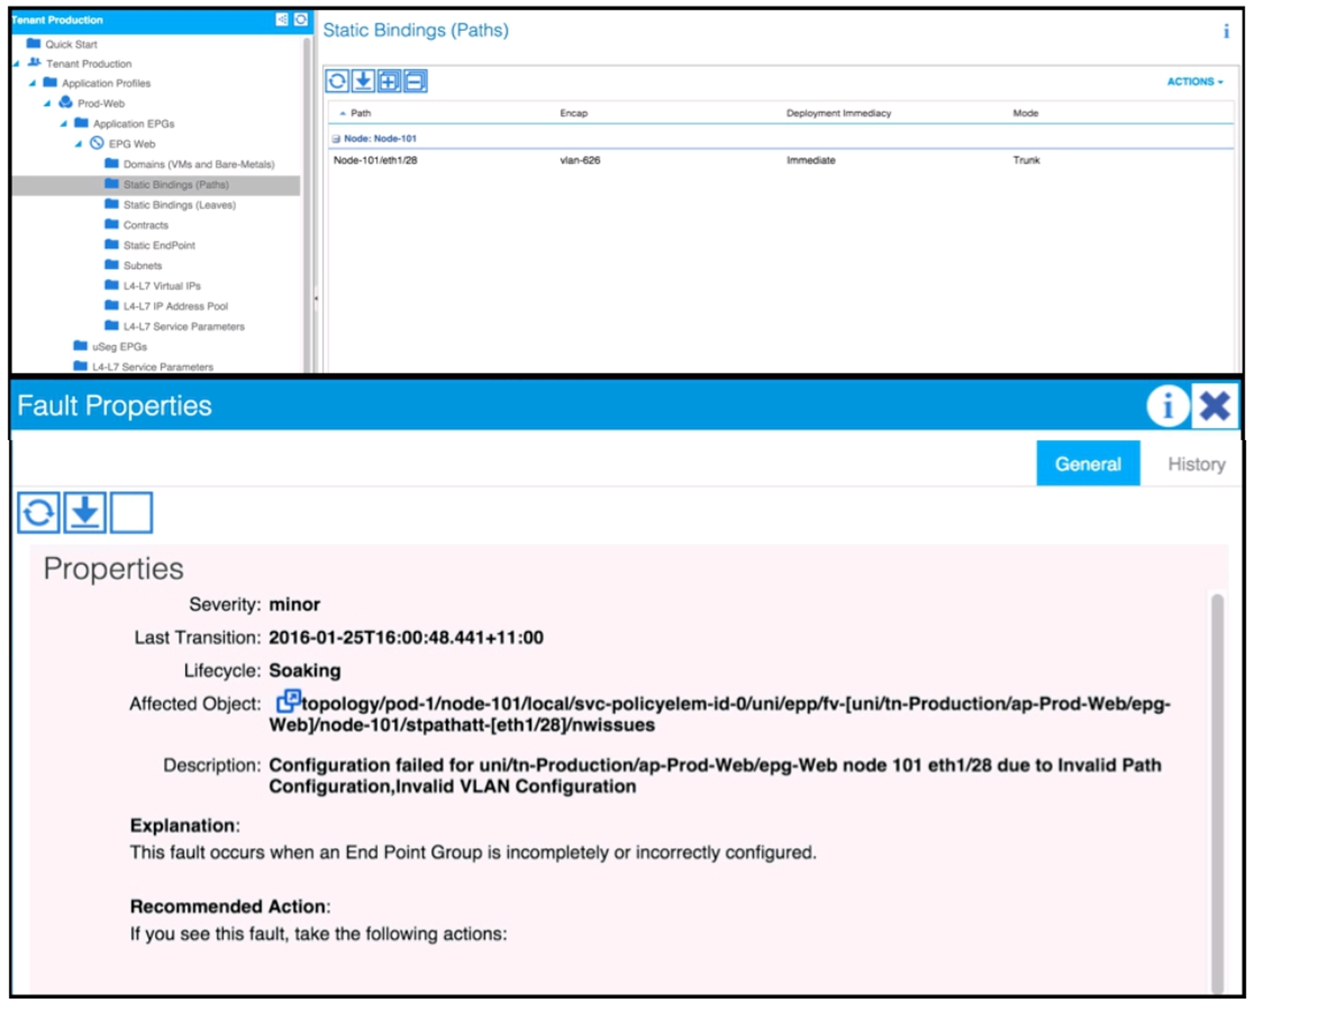Image resolution: width=1328 pixels, height=1016 pixels.
Task: Collapse the EPG Web tree node
Action: coord(79,144)
